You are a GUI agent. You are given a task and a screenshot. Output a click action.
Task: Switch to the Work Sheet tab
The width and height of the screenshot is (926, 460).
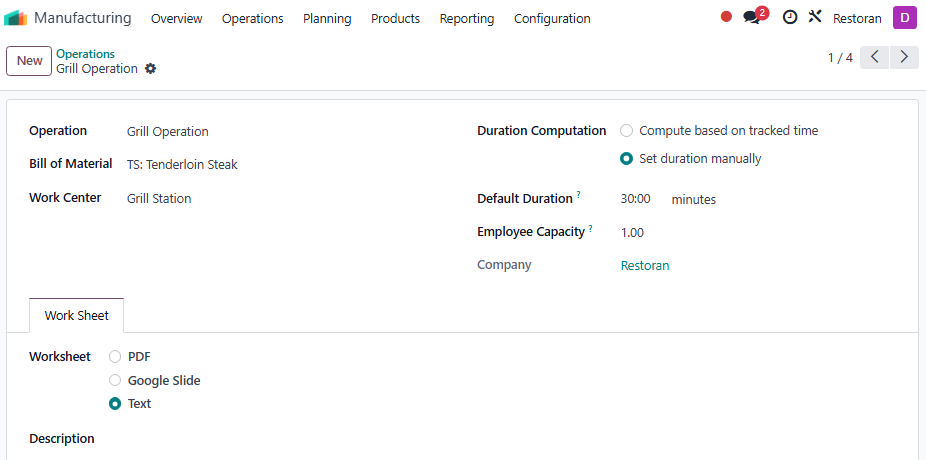77,315
